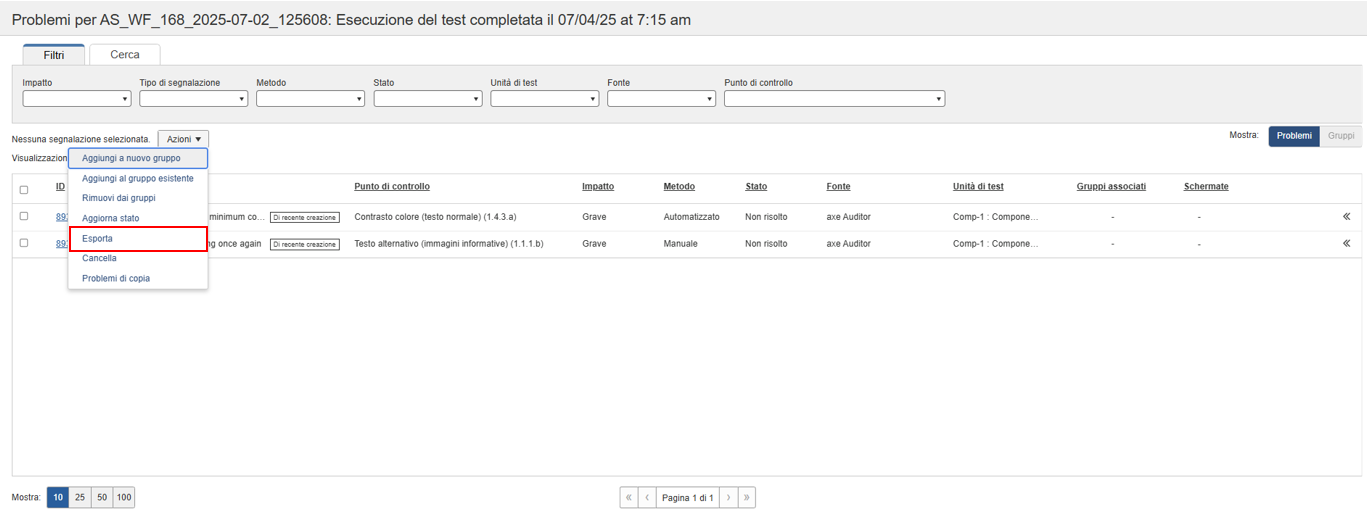Expand the Punto di controllo filter dropdown
The width and height of the screenshot is (1367, 517).
834,99
